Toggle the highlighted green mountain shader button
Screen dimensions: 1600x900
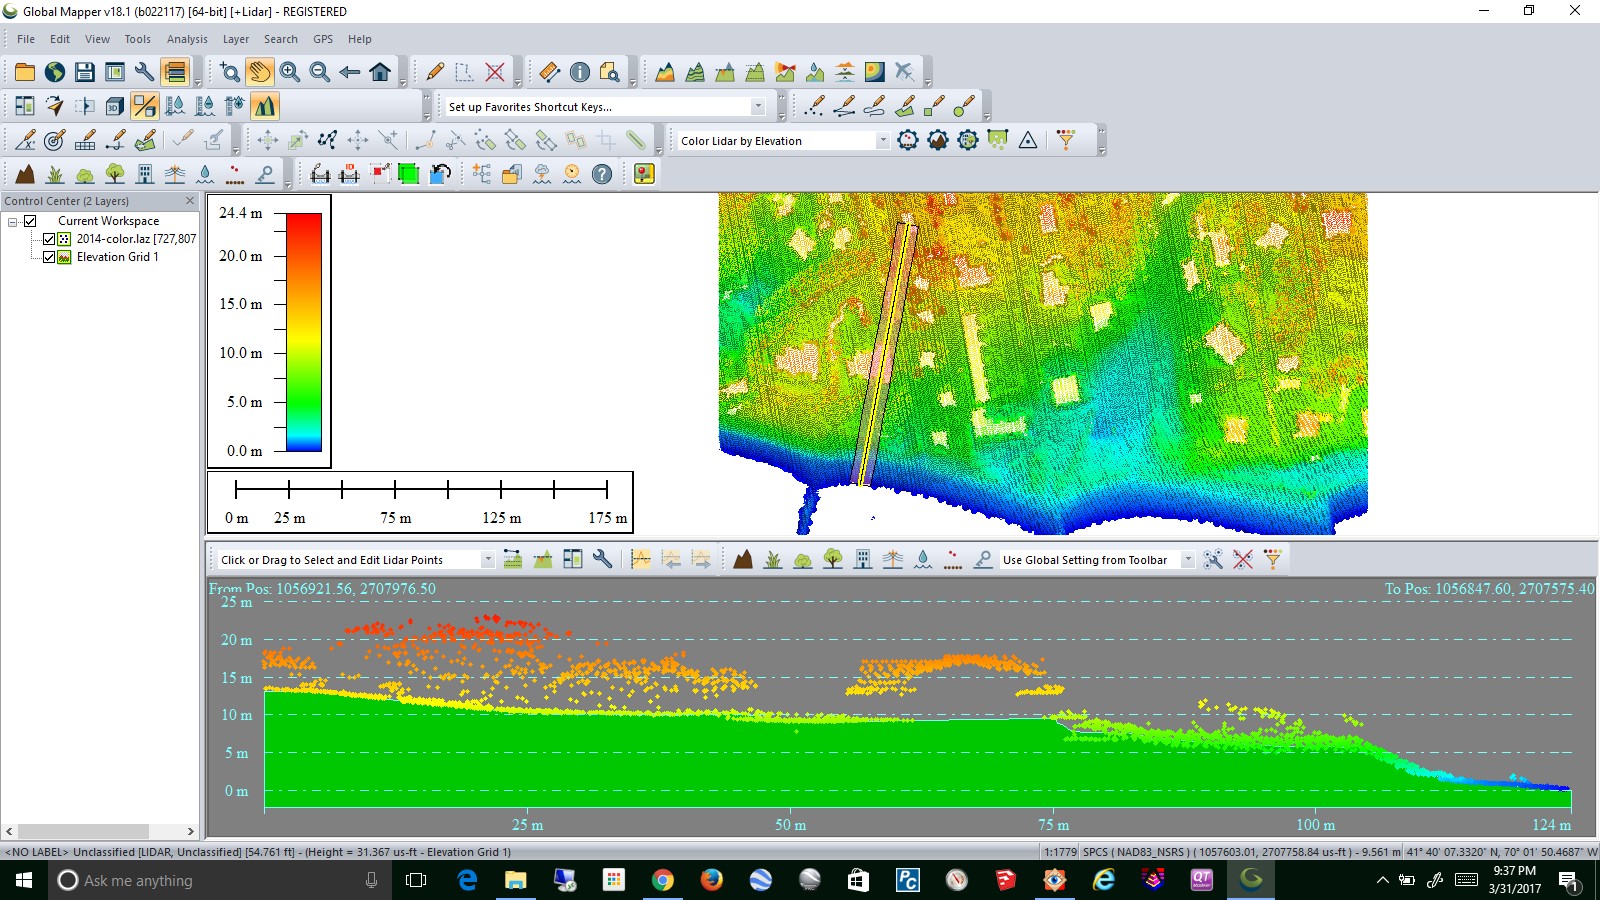265,106
